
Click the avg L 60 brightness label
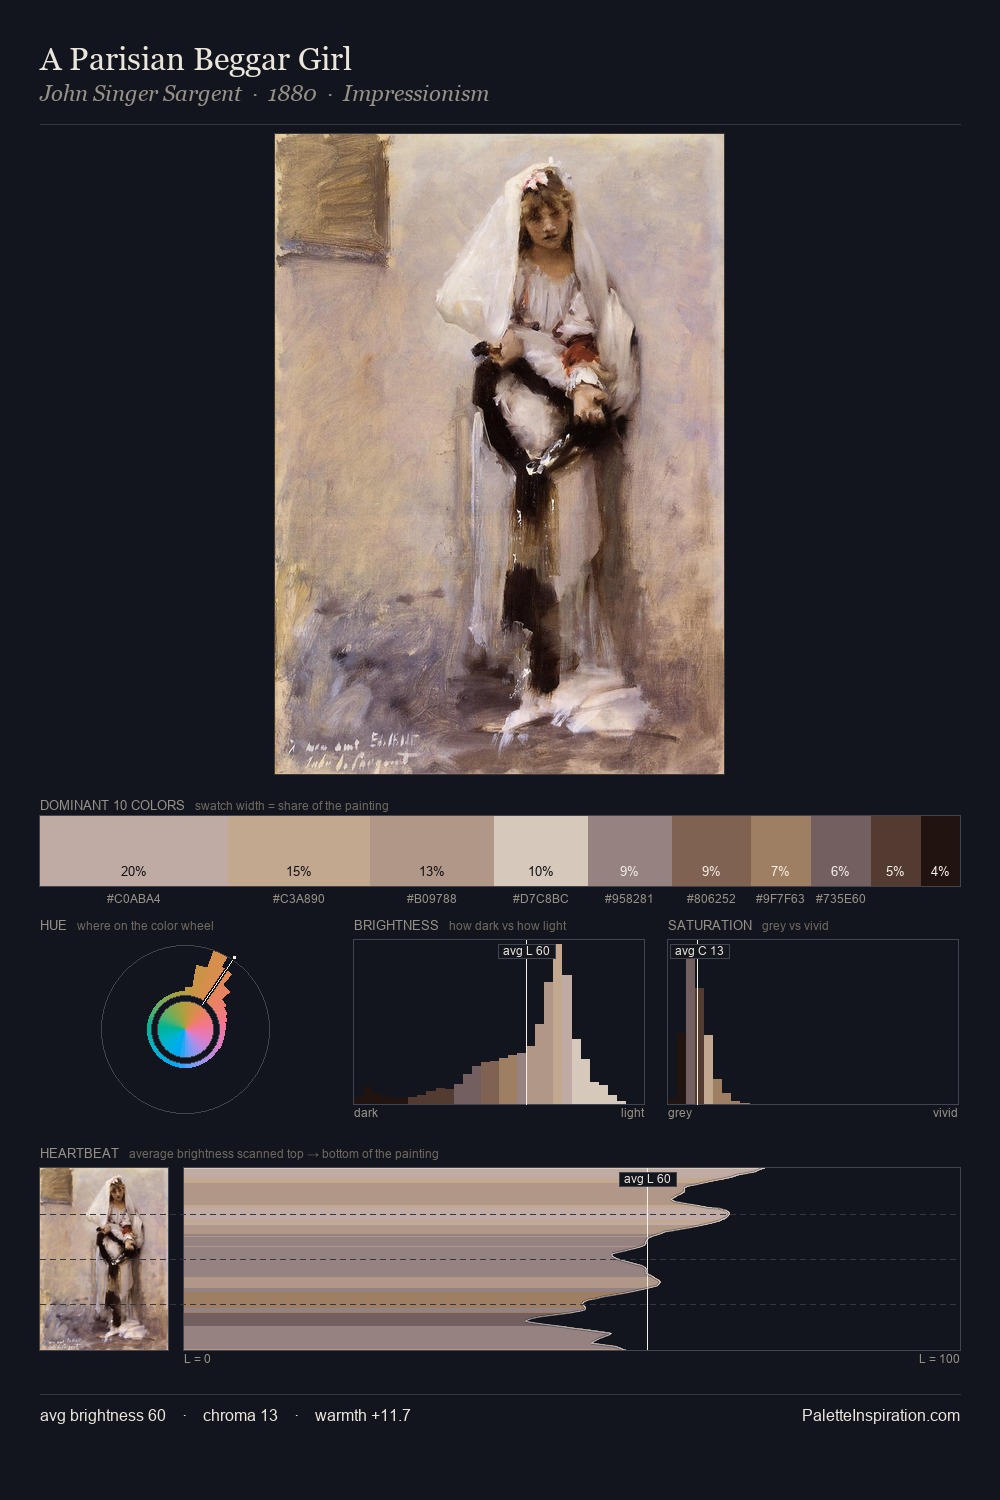pyautogui.click(x=526, y=951)
